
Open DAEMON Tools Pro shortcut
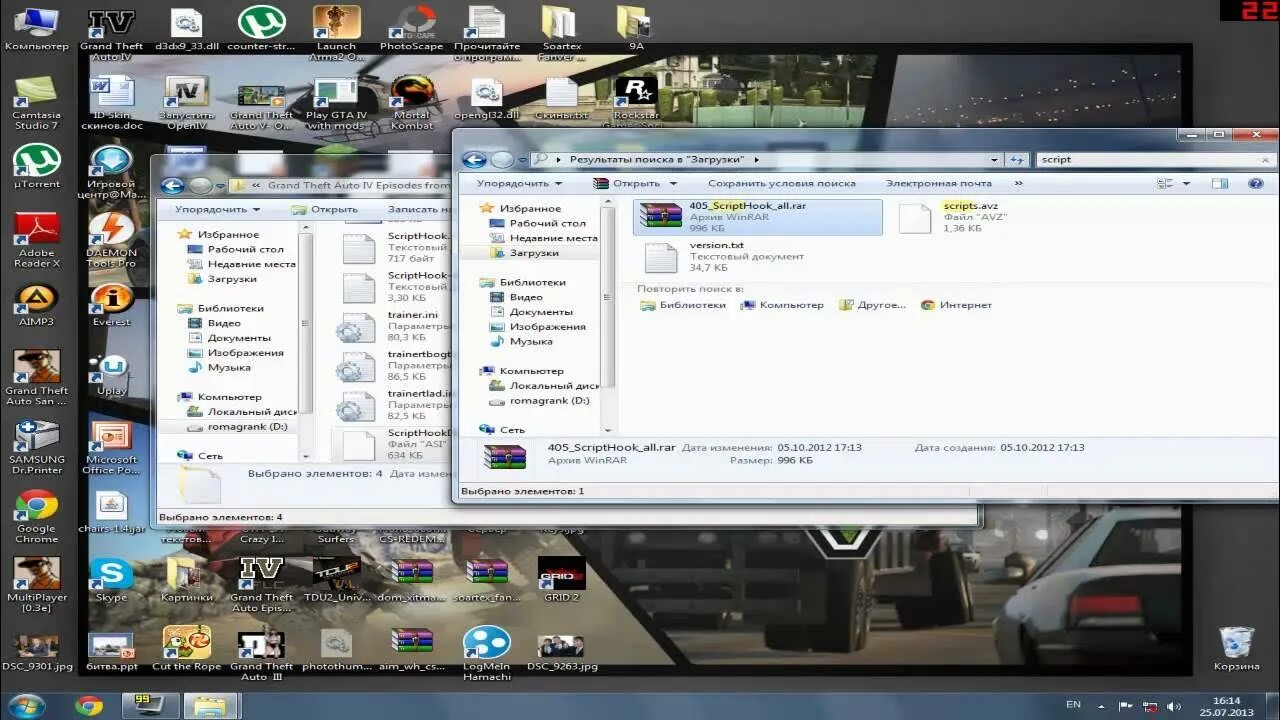tap(111, 241)
